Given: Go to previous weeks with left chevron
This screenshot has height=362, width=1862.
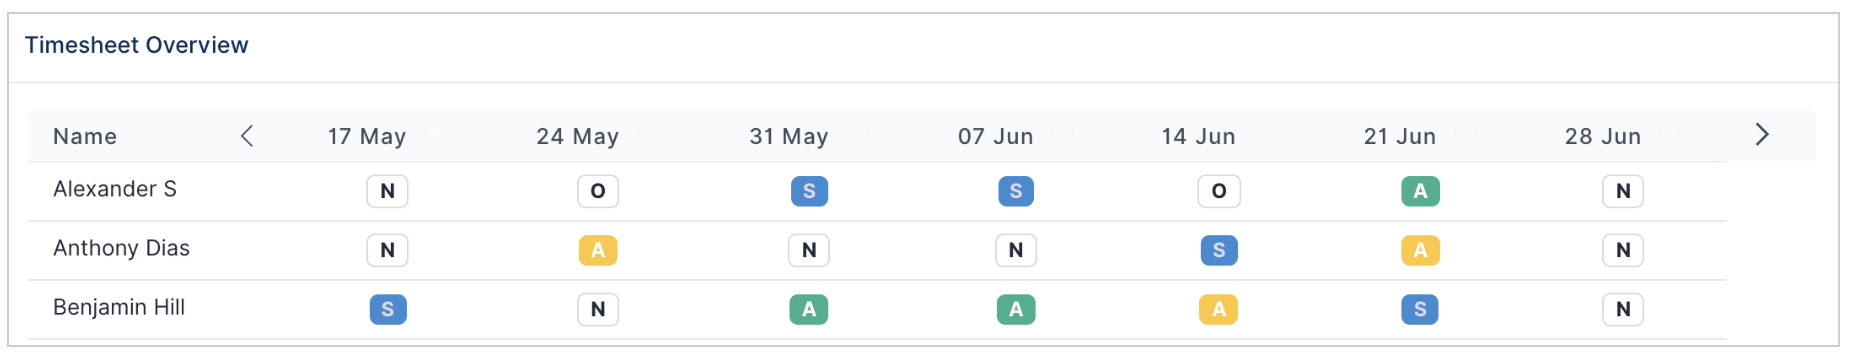Looking at the screenshot, I should pos(247,136).
